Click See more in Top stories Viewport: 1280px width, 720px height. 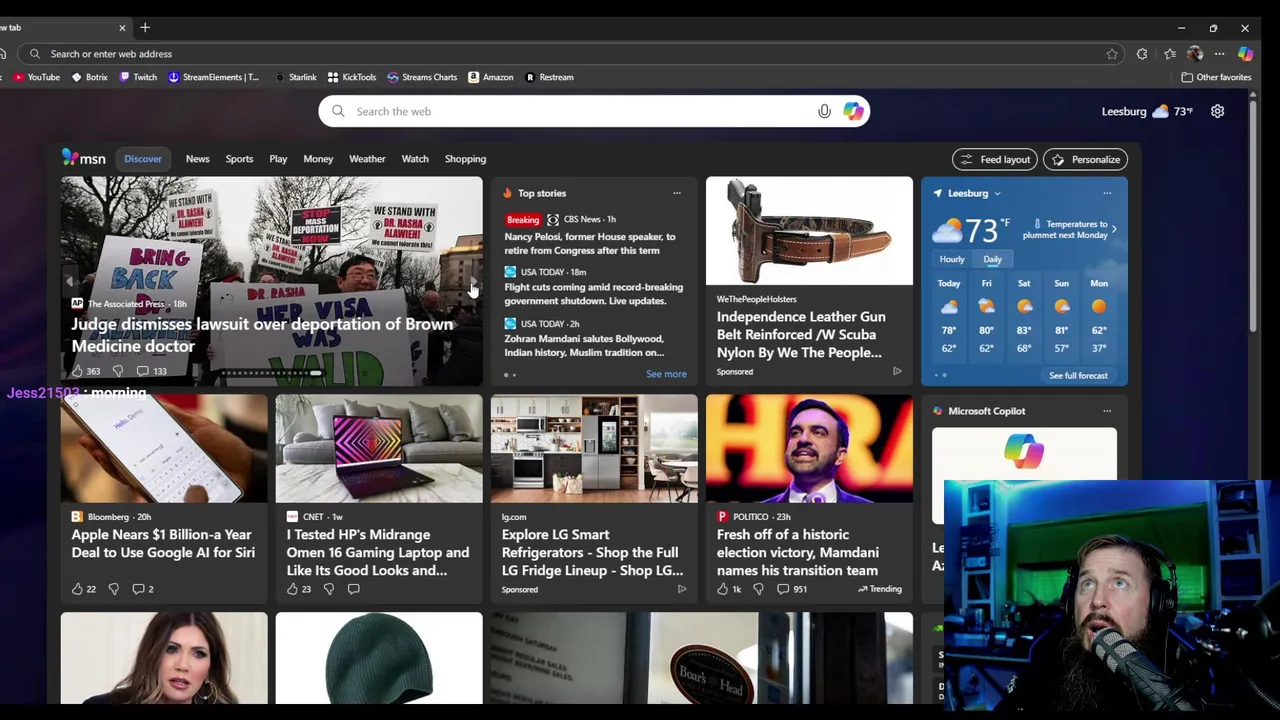pos(666,374)
